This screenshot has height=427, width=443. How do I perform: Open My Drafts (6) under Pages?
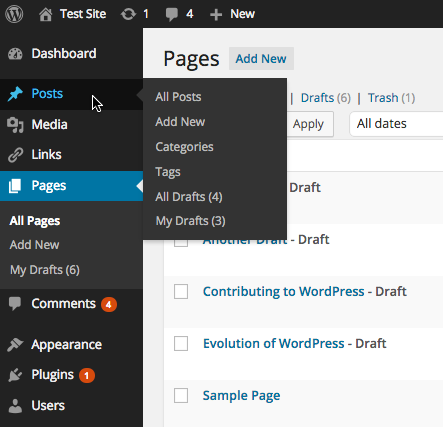[x=45, y=270]
